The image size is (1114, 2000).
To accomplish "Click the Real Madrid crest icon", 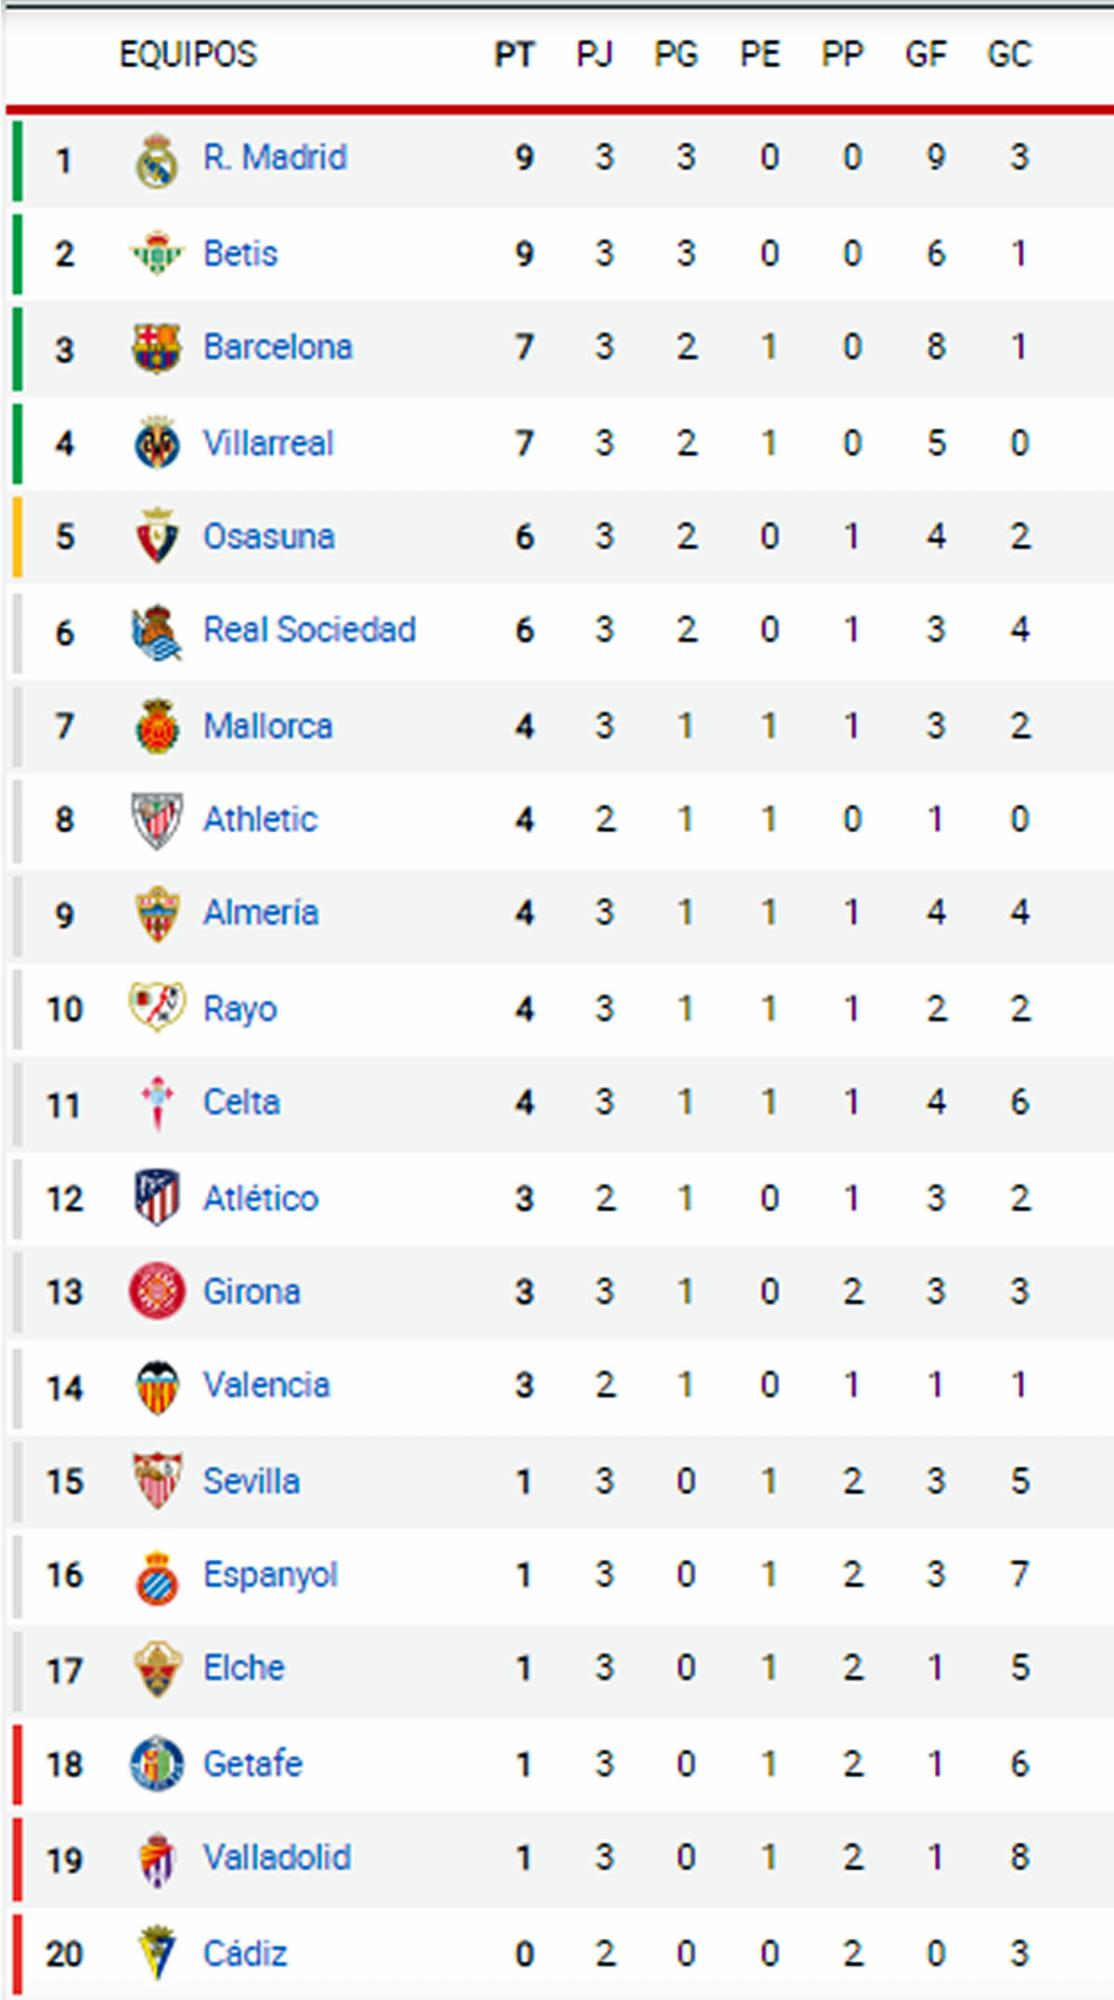I will click(x=157, y=160).
